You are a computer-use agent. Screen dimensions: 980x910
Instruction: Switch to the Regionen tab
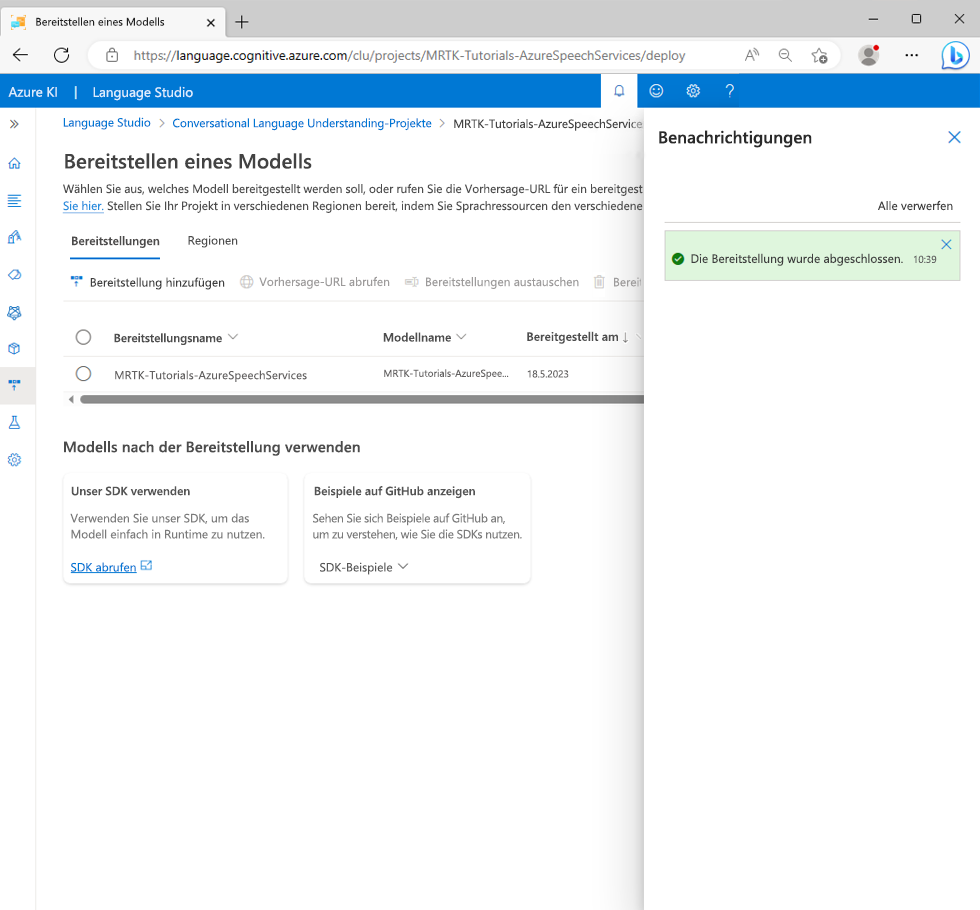tap(212, 241)
